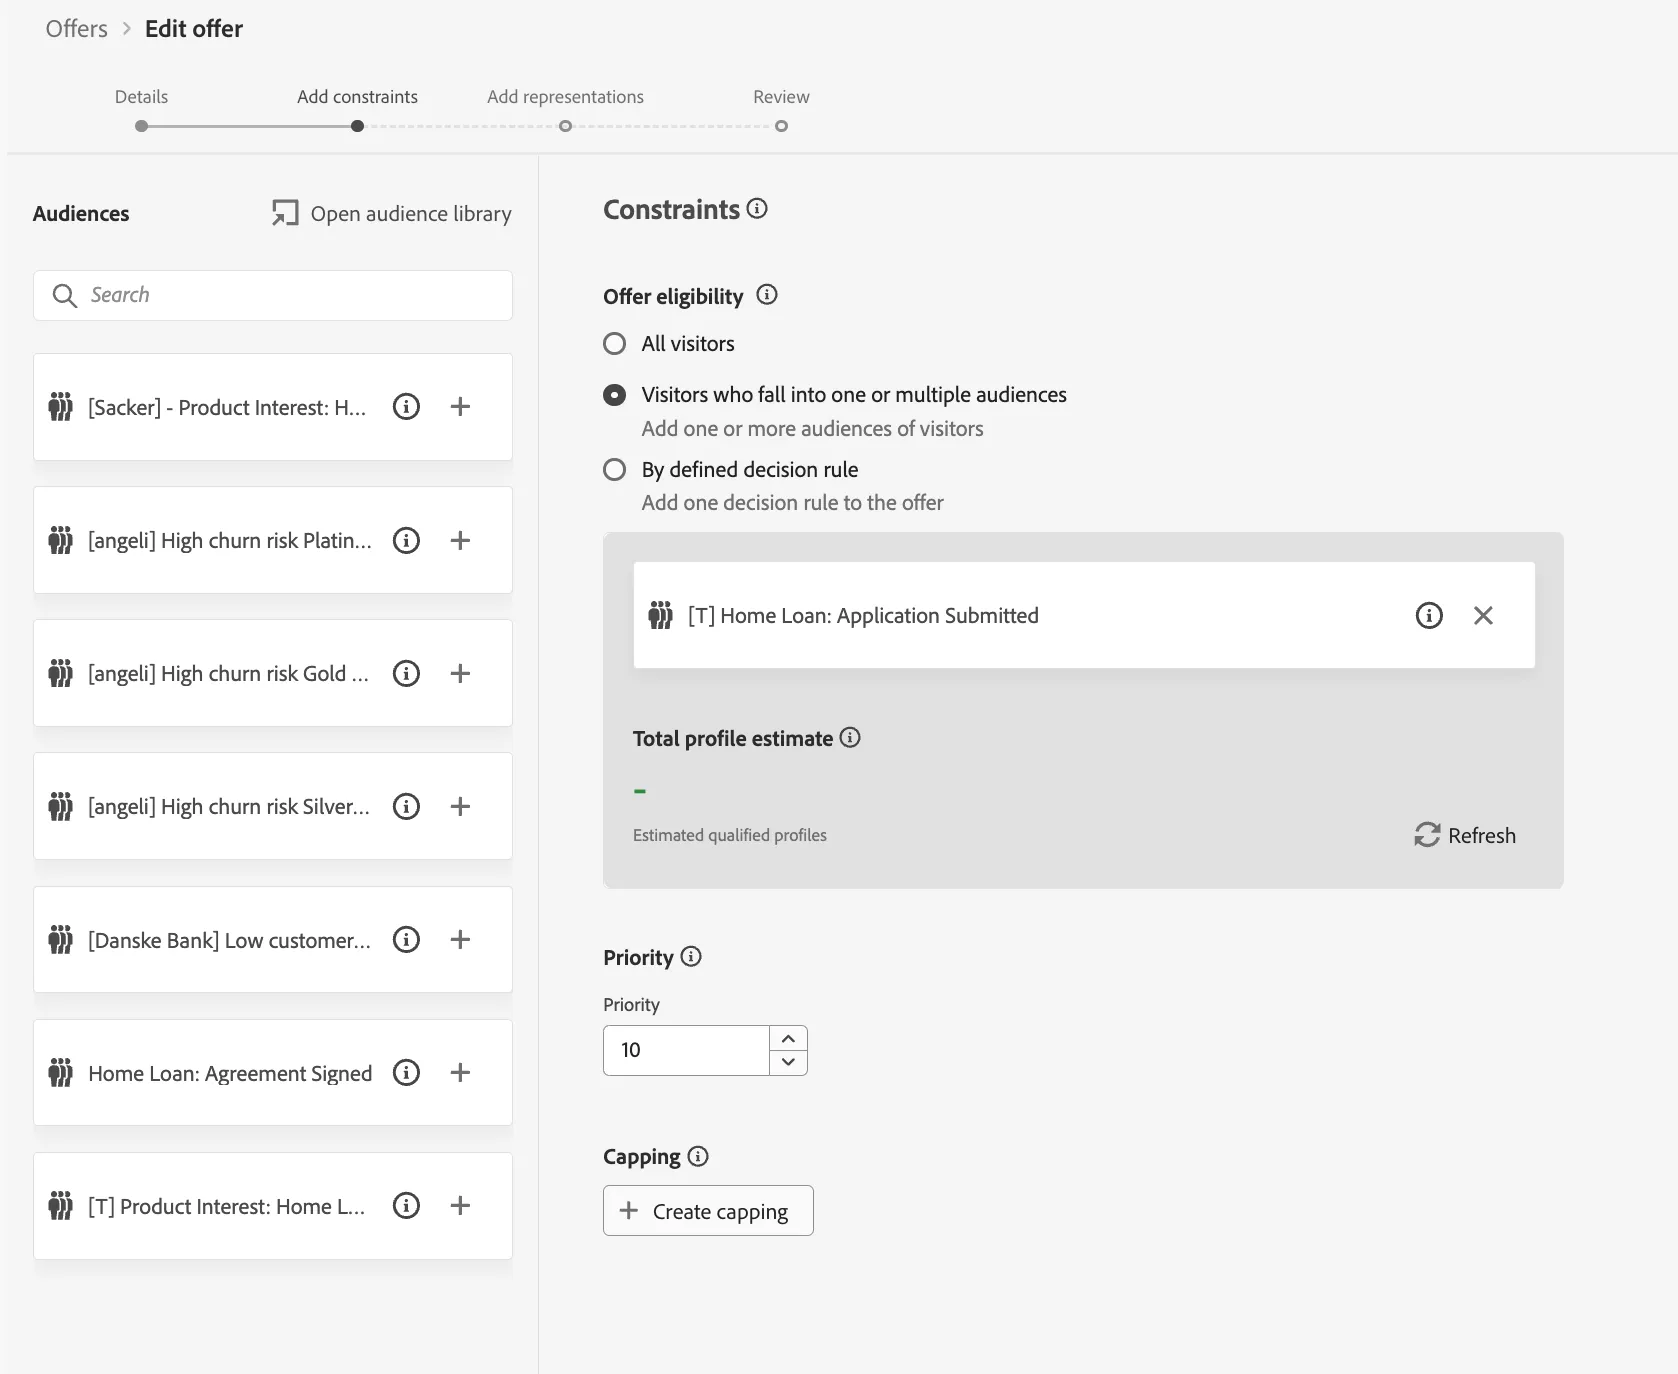
Task: Remove the Home Loan: Application Submitted audience
Action: [1483, 615]
